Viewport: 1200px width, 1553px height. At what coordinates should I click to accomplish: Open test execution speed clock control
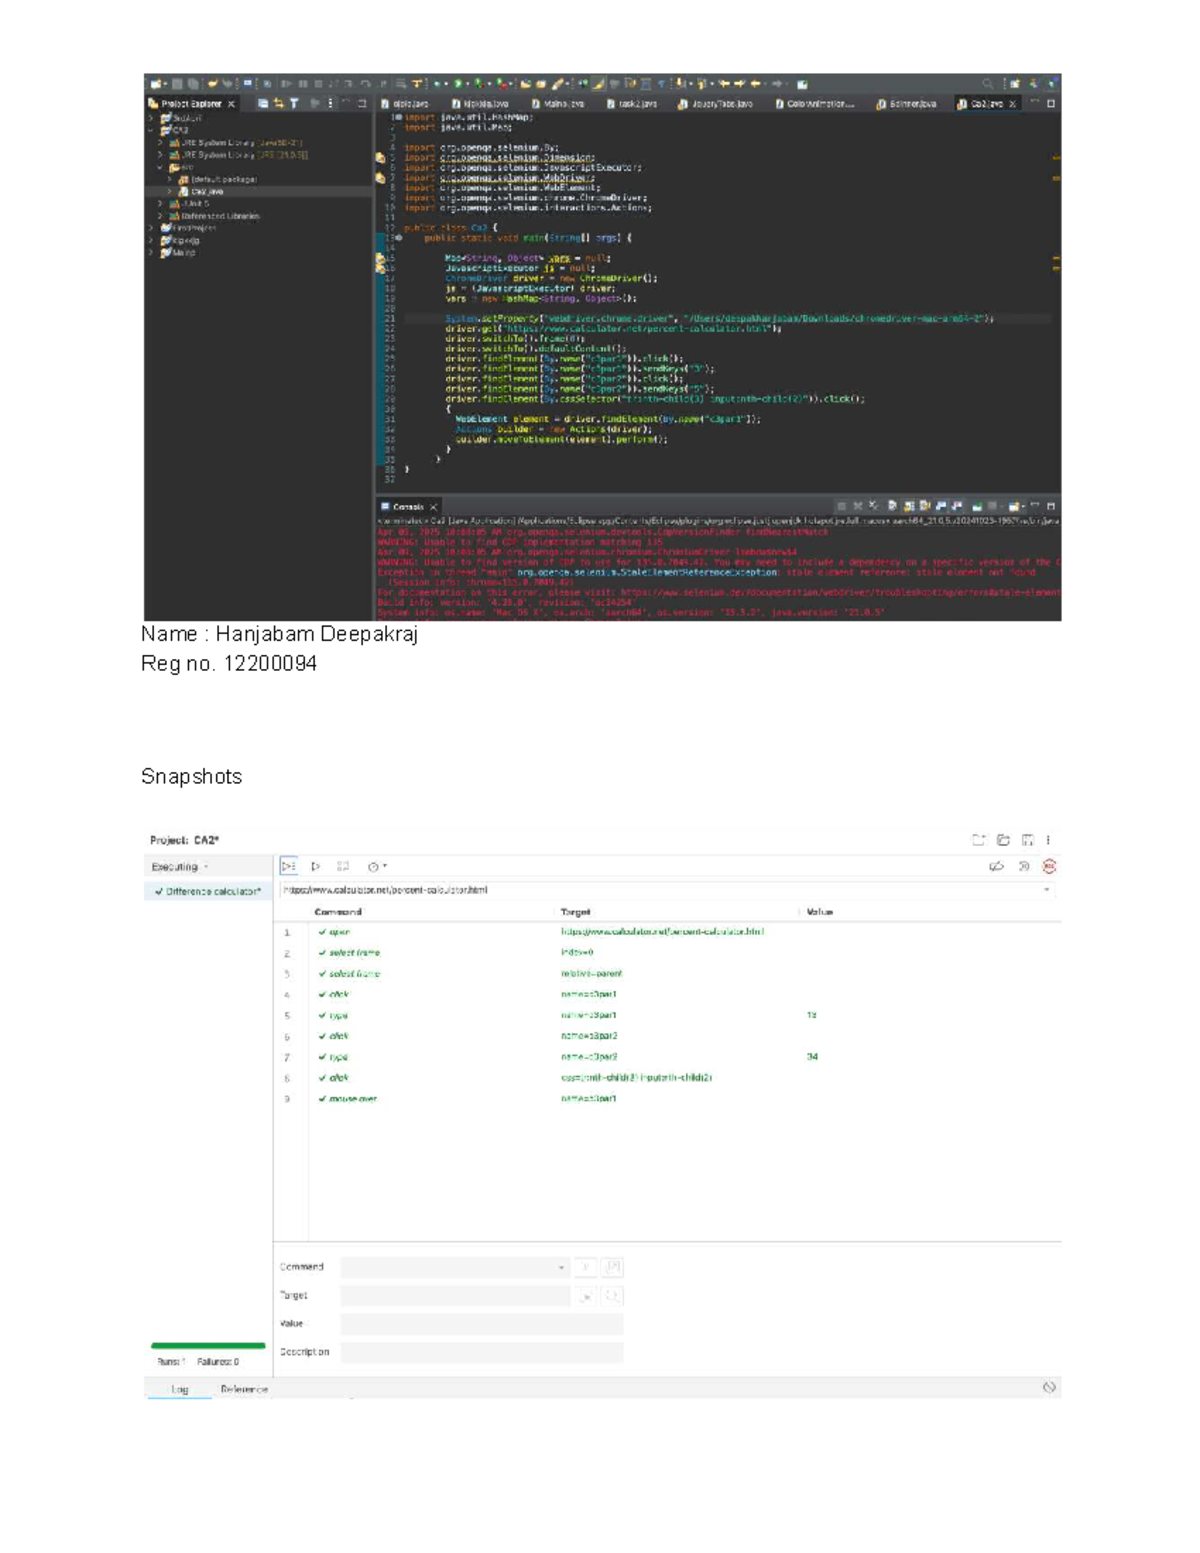376,866
